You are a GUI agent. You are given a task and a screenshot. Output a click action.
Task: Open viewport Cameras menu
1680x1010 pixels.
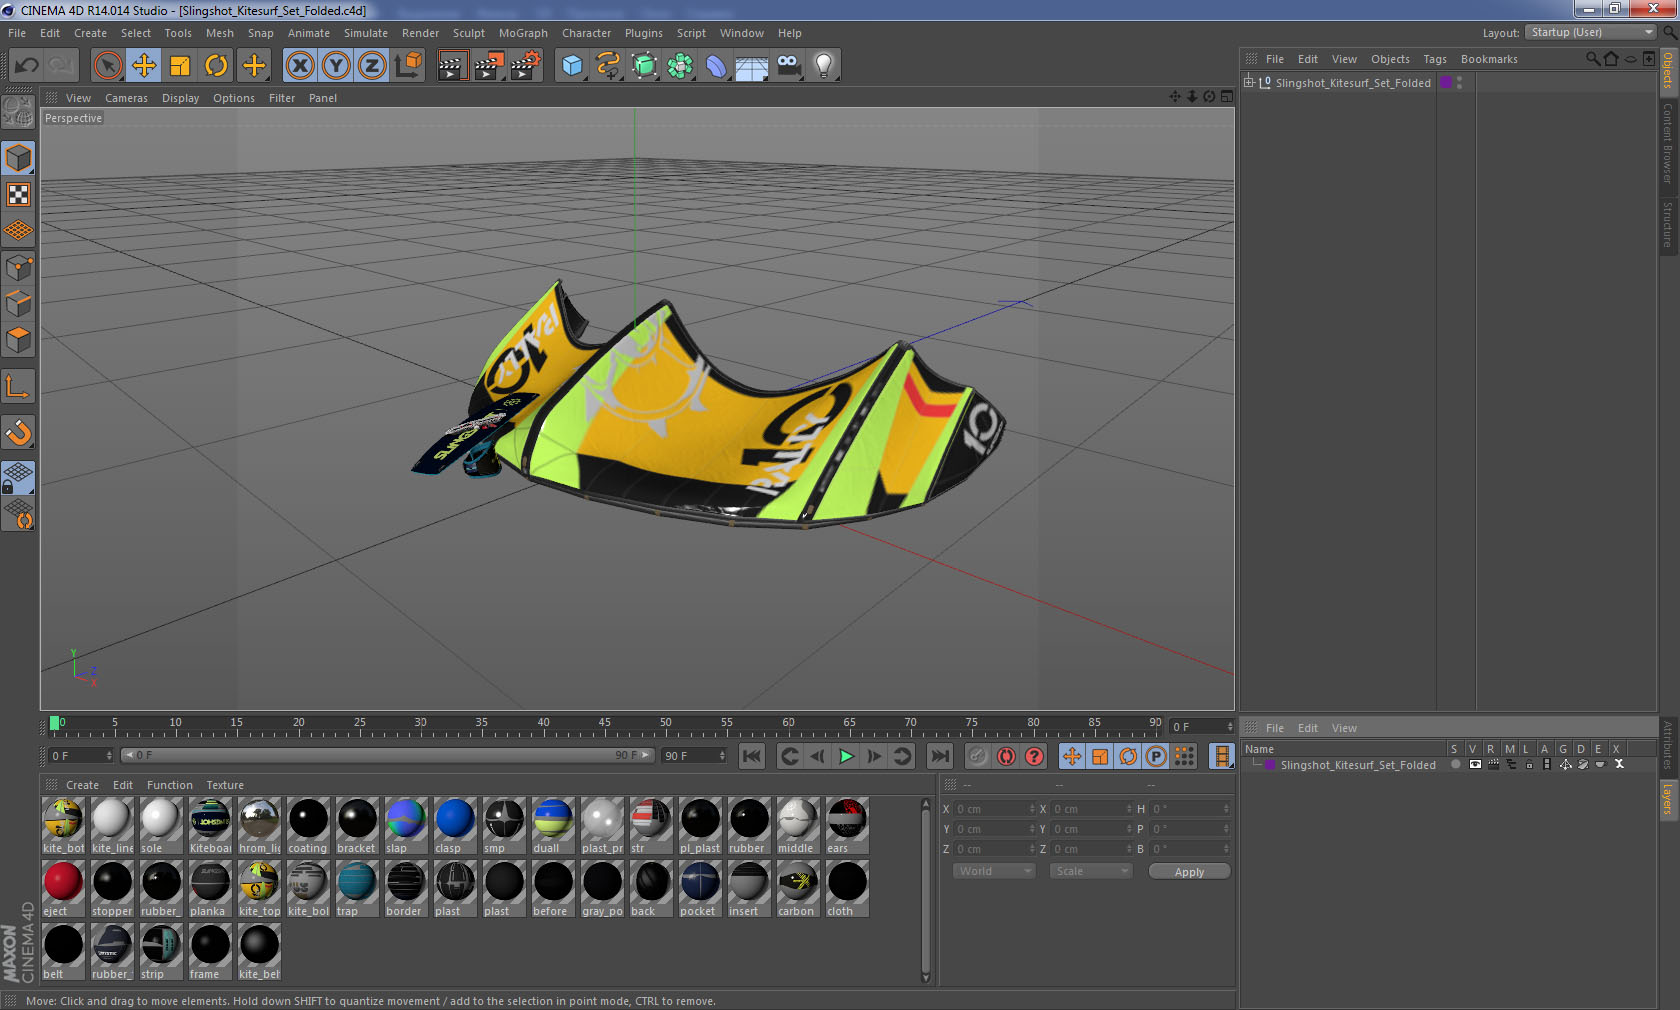point(126,98)
